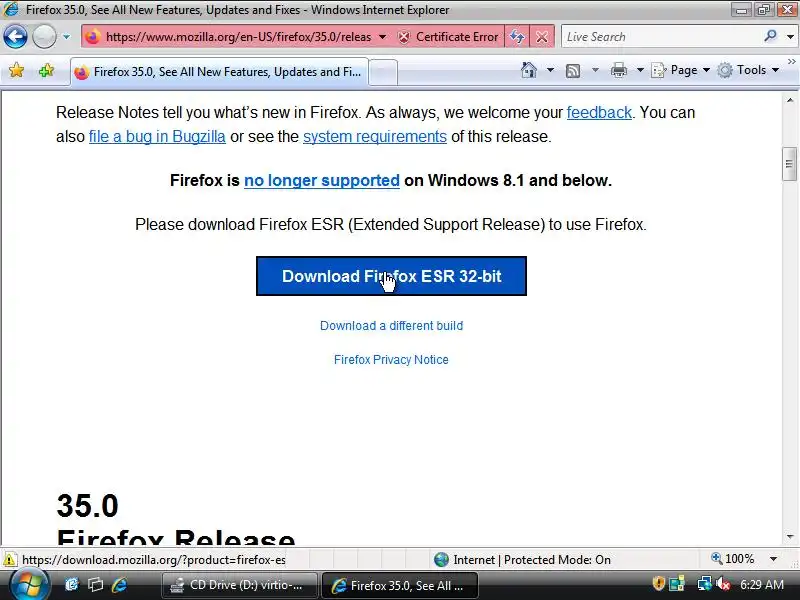Screen dimensions: 800x600
Task: Open the Windows Start orb
Action: (x=29, y=585)
